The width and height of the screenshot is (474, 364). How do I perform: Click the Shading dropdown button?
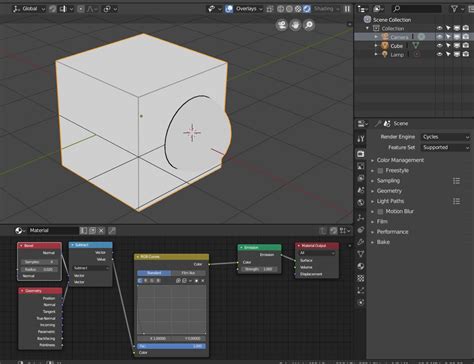[326, 9]
